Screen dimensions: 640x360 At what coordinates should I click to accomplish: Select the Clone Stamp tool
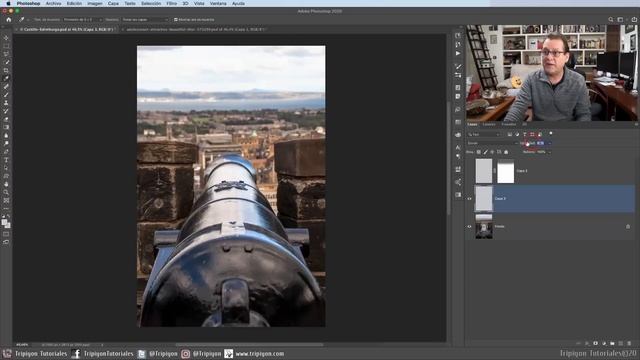coord(6,103)
